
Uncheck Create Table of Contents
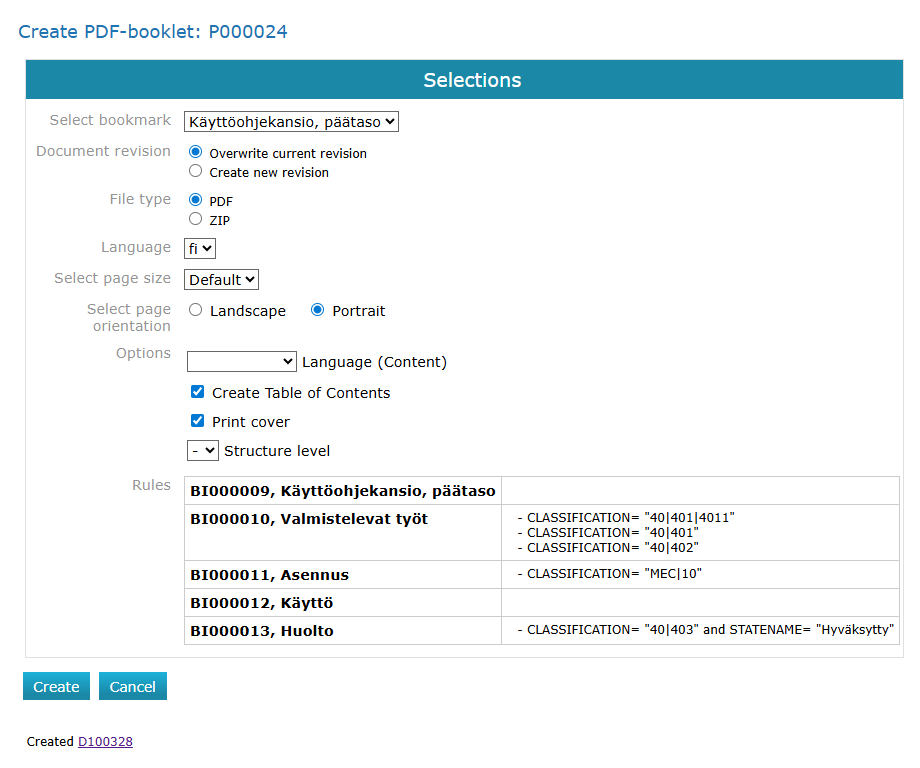pos(197,392)
